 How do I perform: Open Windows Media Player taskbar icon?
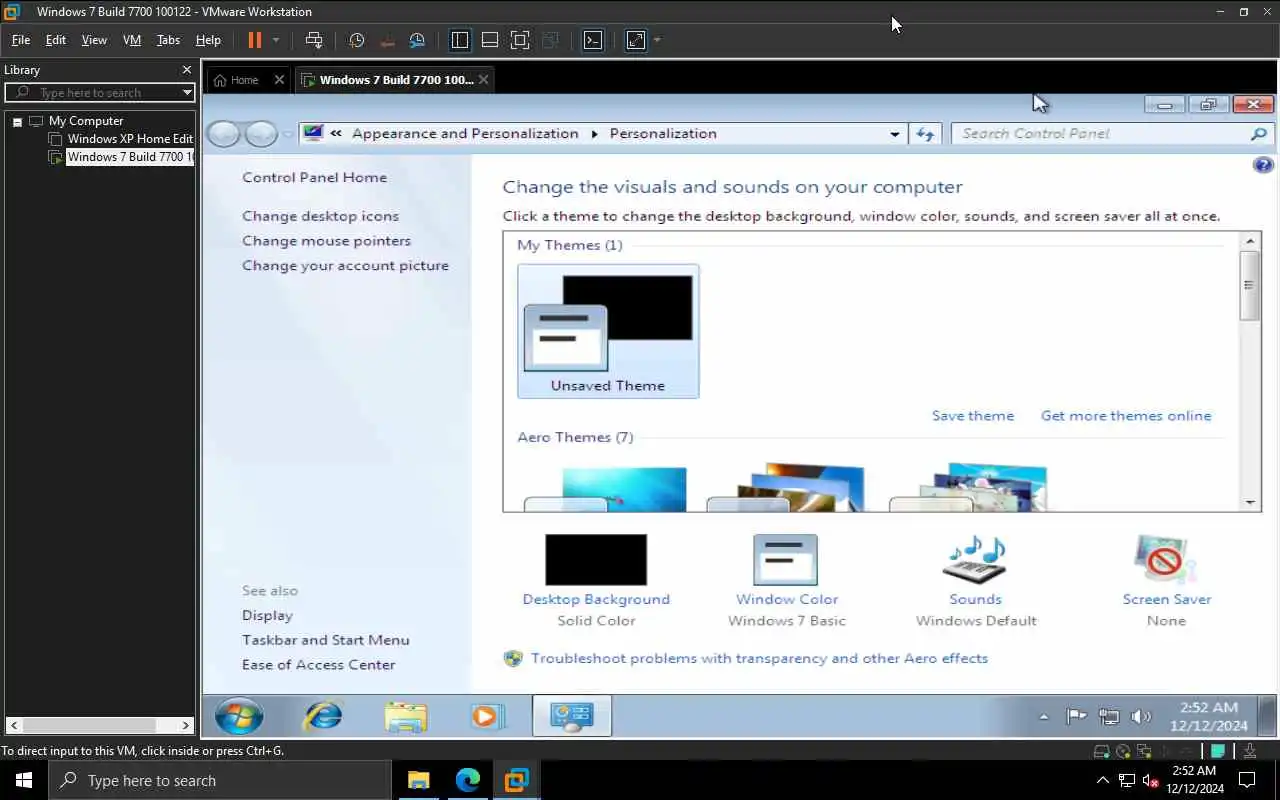pyautogui.click(x=488, y=716)
